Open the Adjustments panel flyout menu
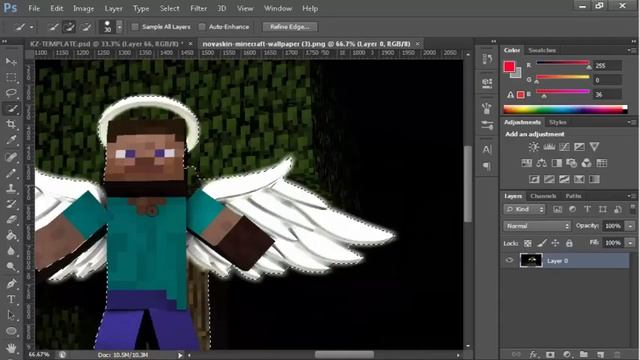Screen dimensions: 640x360 point(631,122)
